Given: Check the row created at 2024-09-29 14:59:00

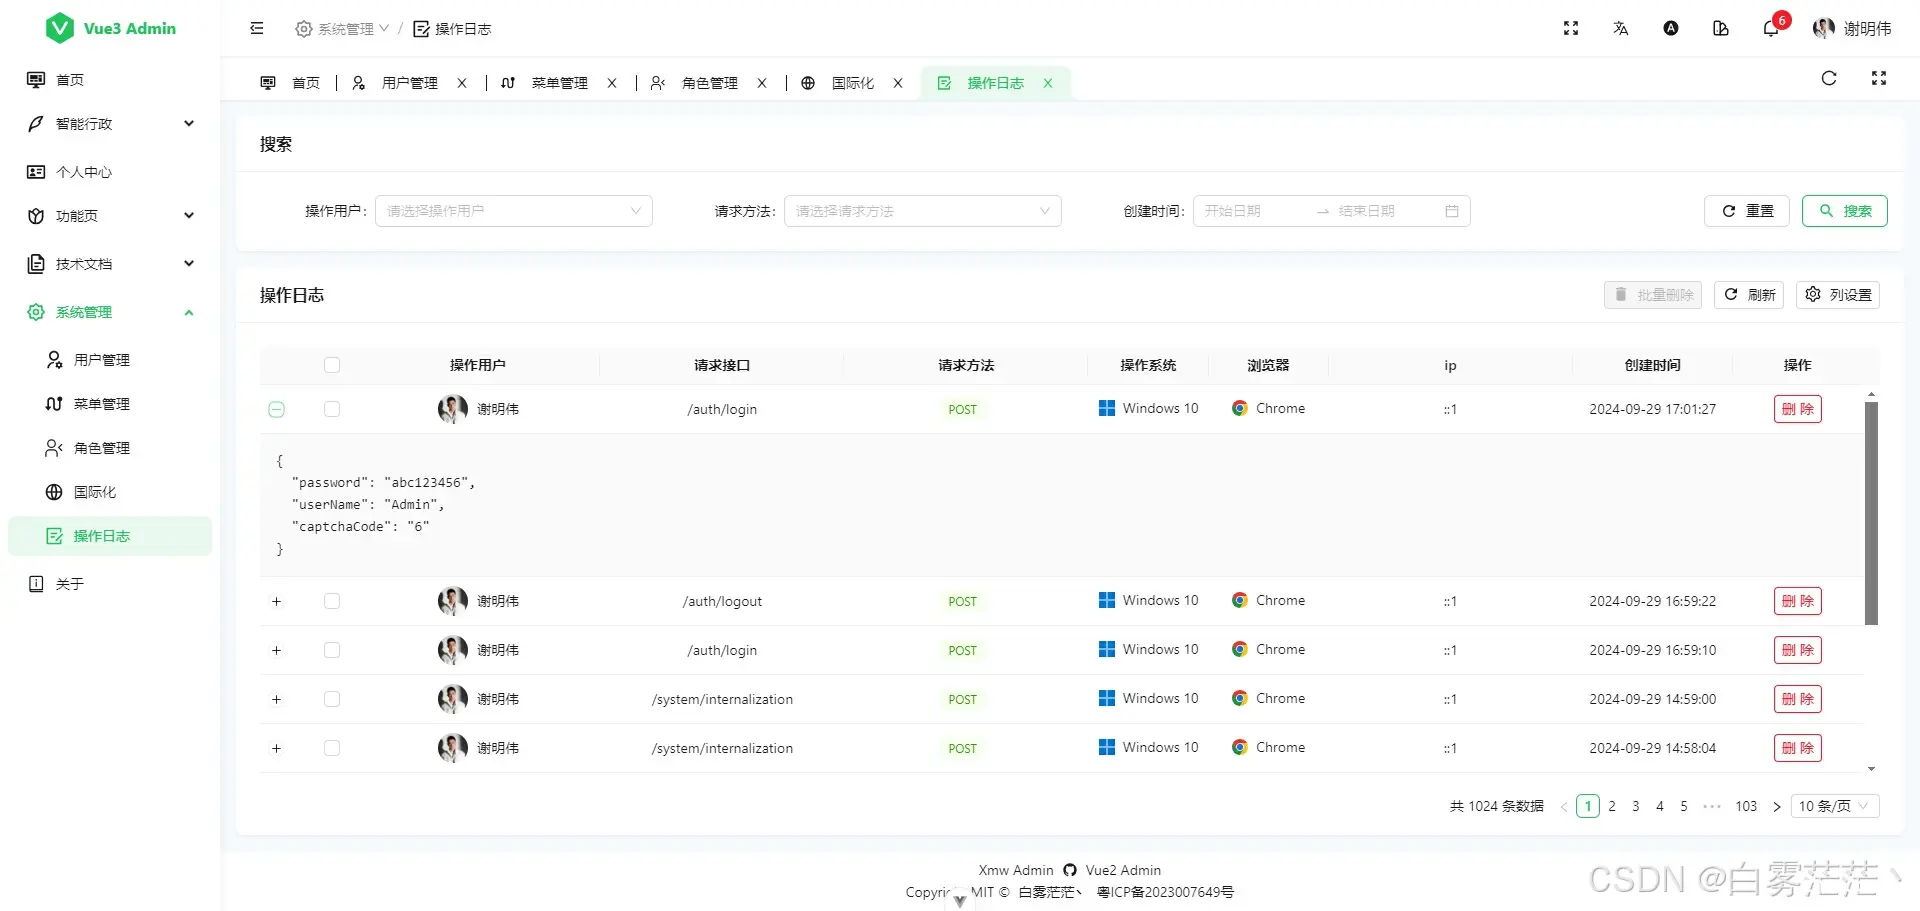Looking at the screenshot, I should (332, 699).
